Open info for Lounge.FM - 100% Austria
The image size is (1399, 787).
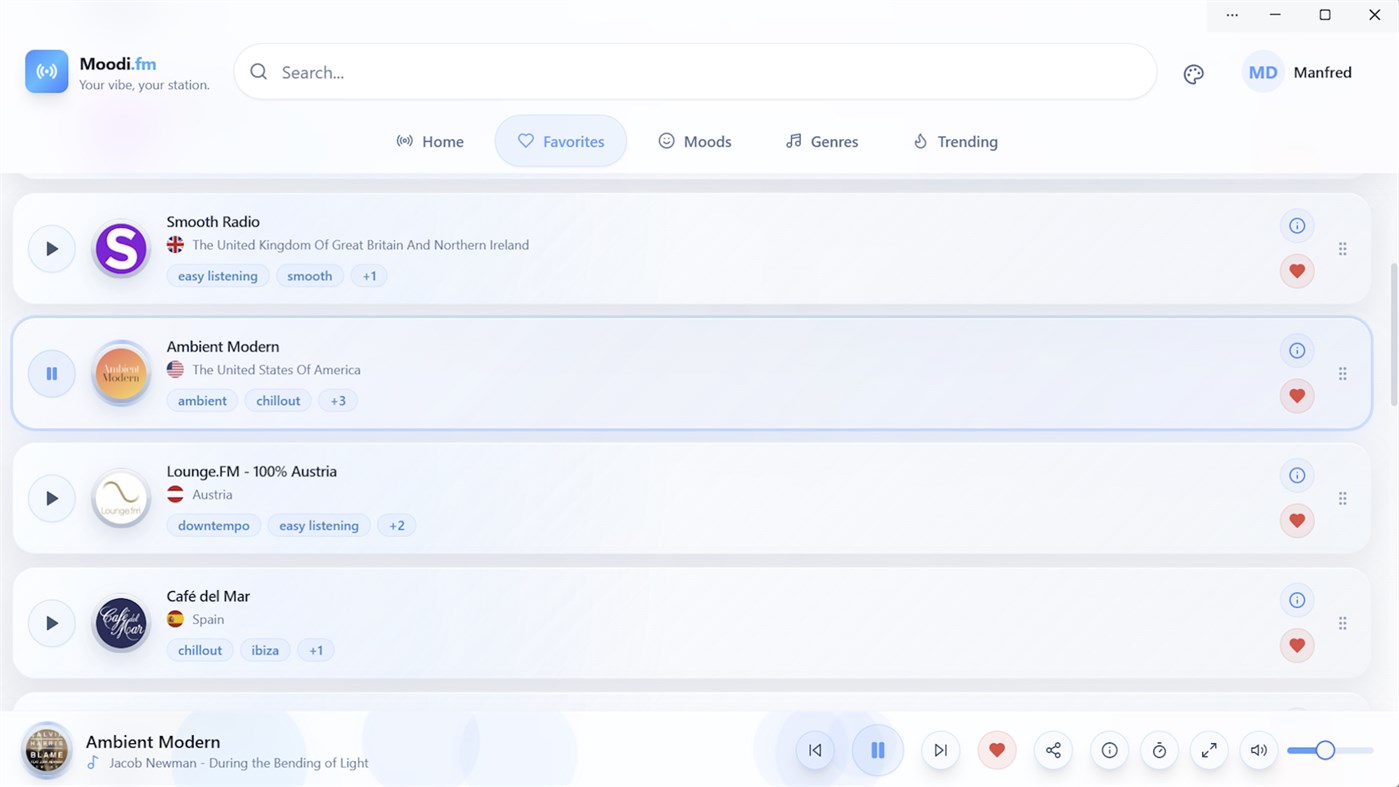click(x=1297, y=476)
